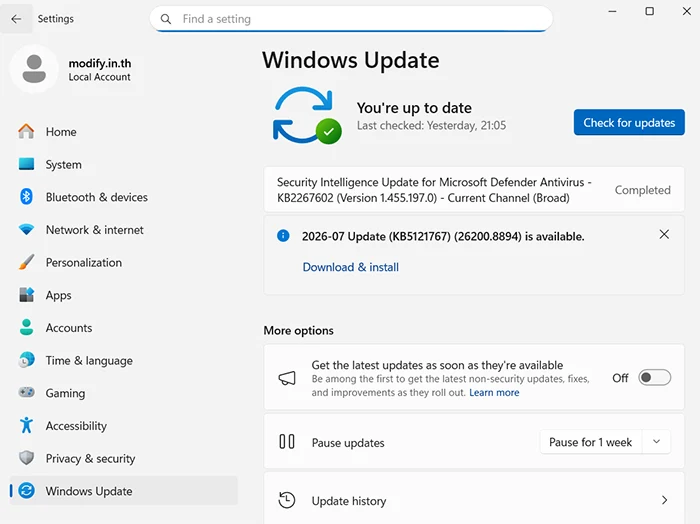Click the Time & language globe icon

point(26,360)
